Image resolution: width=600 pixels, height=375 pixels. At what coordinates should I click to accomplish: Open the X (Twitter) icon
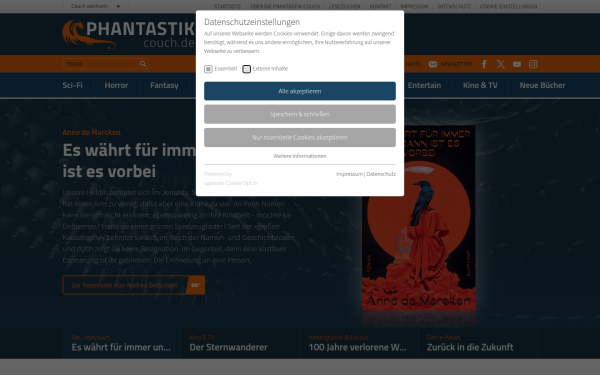coord(501,64)
